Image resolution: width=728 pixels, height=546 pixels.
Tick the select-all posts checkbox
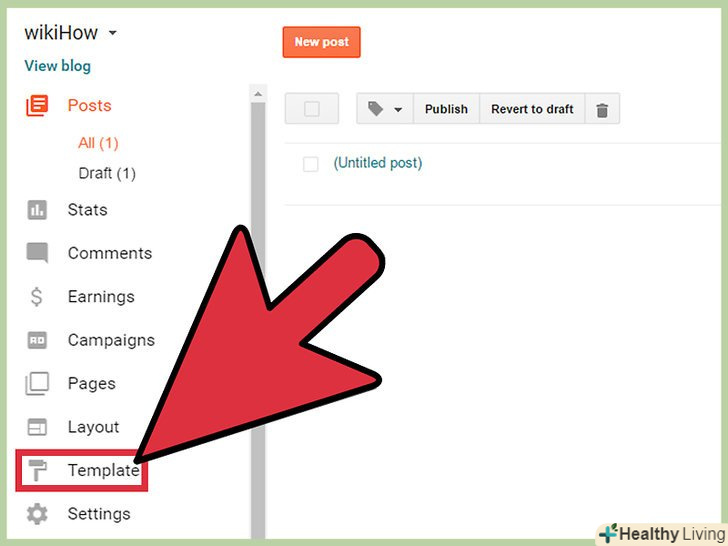point(312,109)
